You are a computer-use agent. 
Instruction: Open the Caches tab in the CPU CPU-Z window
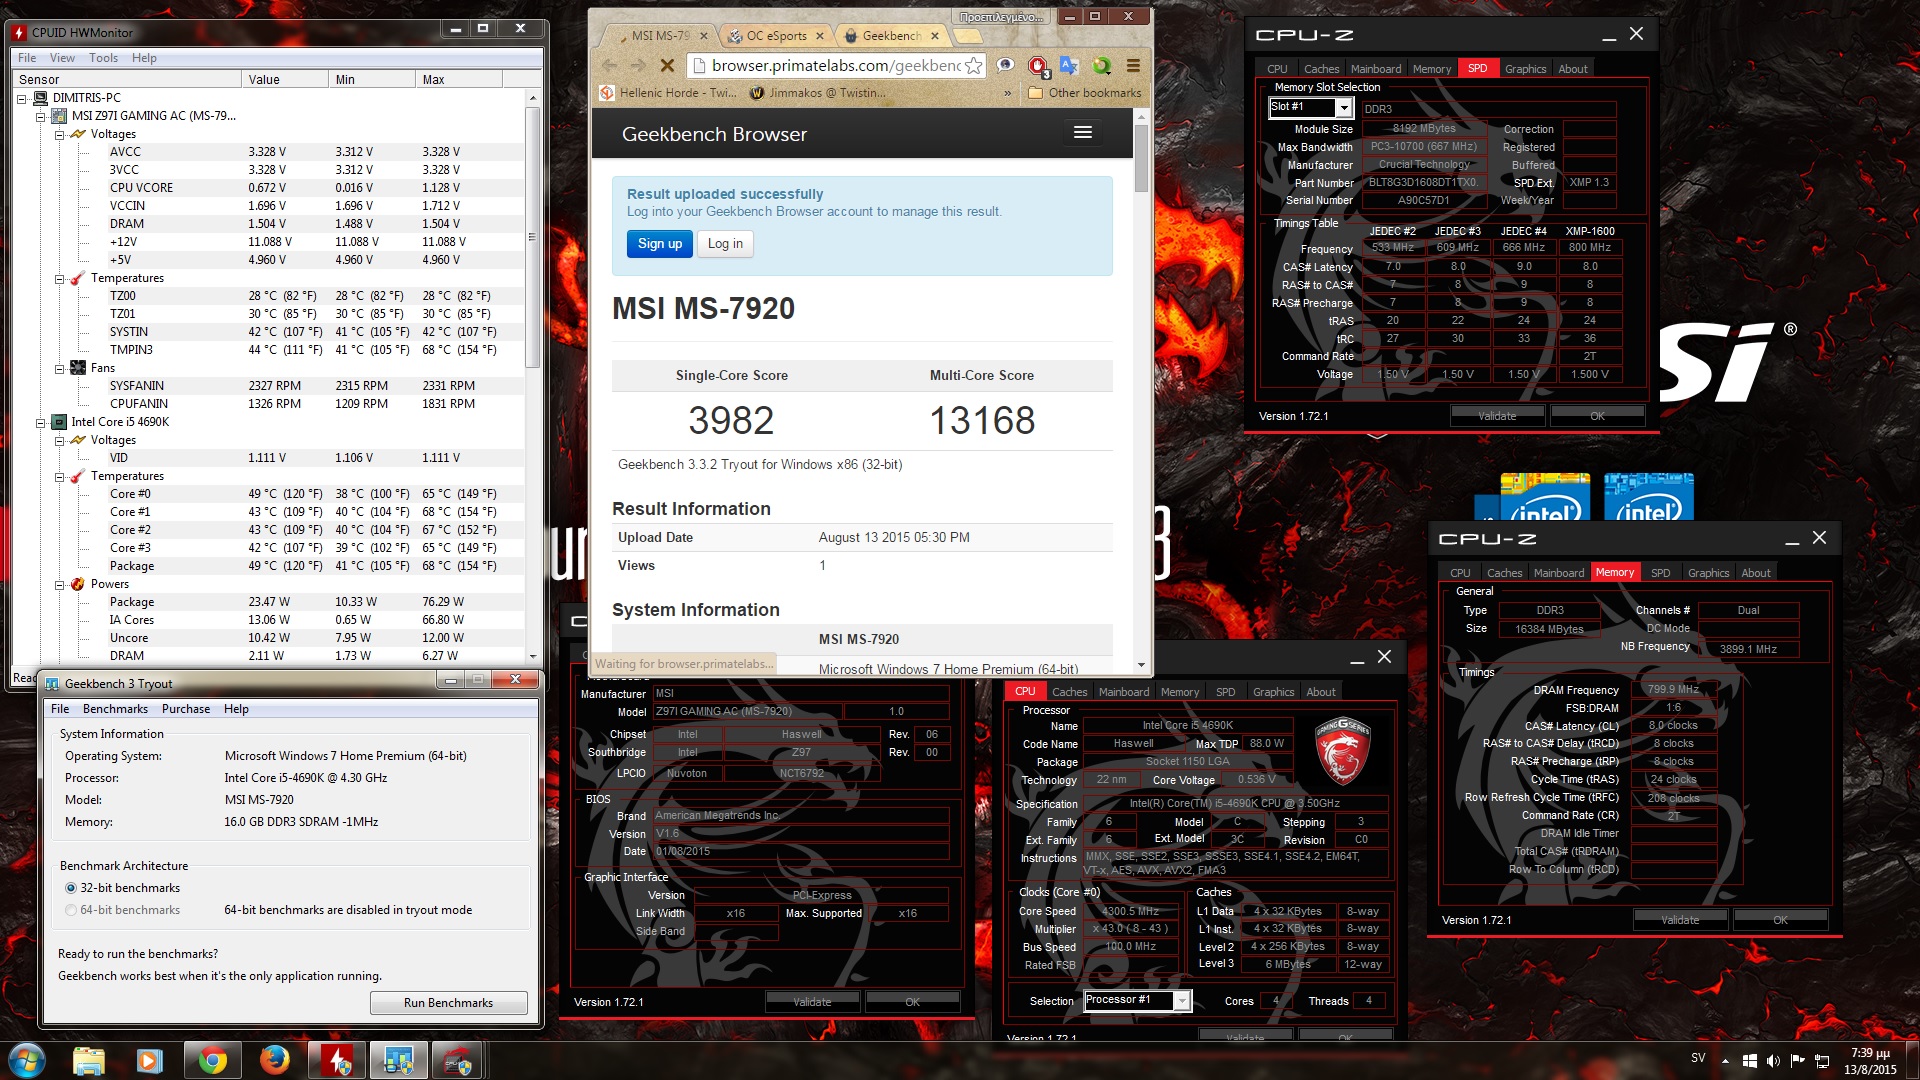pos(1069,692)
